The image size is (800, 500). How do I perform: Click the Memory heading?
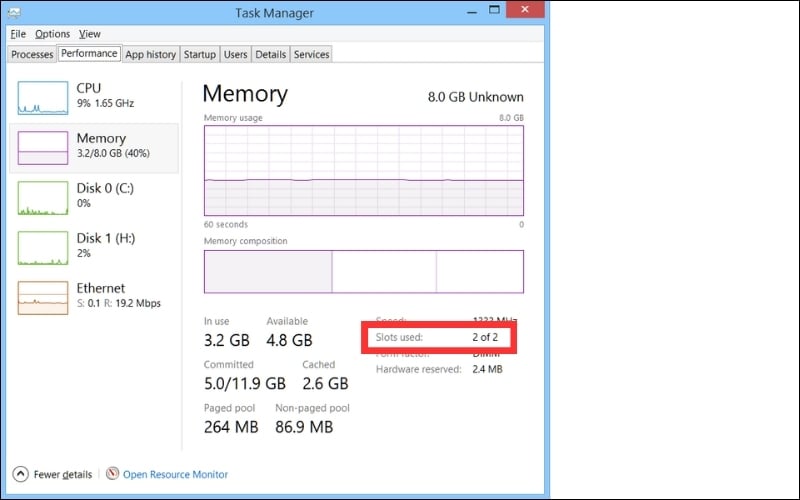[245, 94]
